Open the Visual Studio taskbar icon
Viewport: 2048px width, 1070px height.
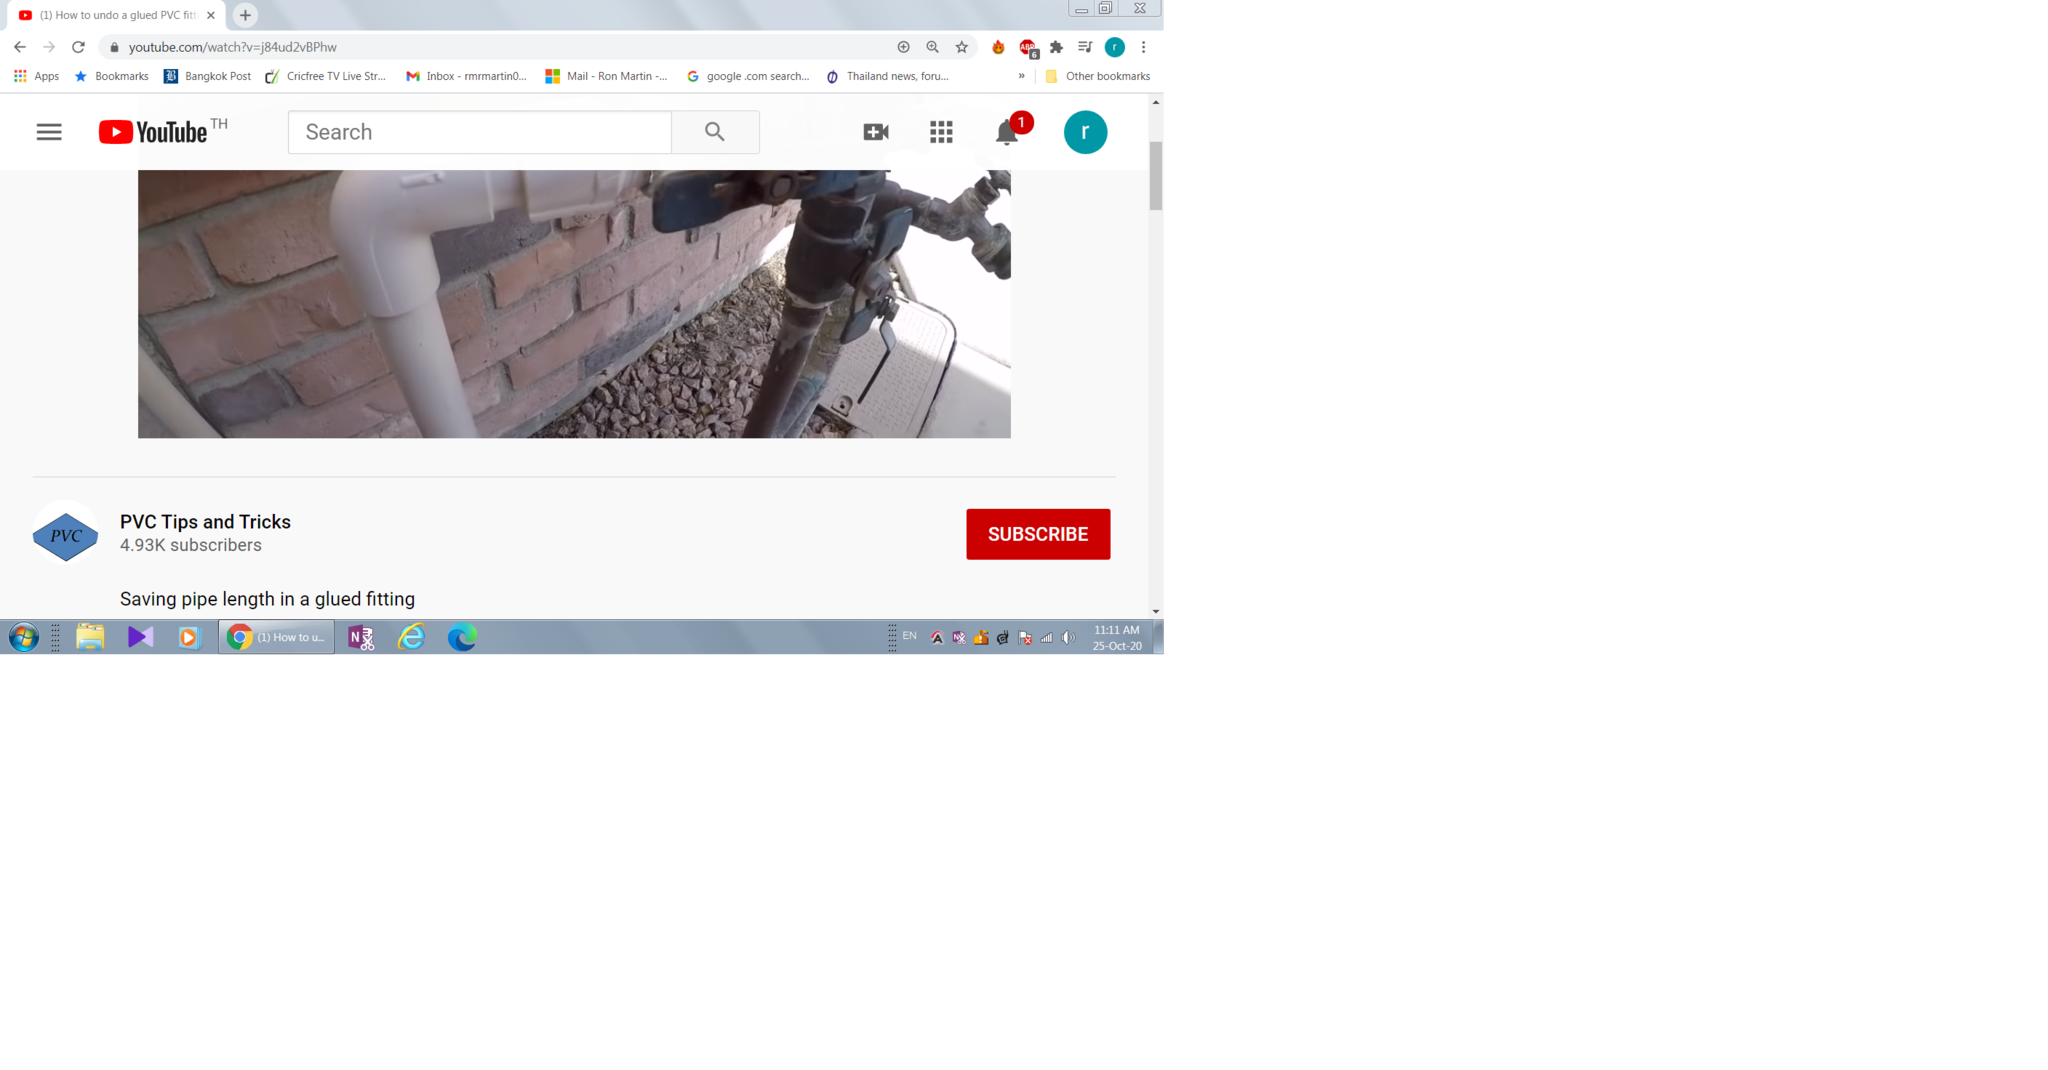[140, 637]
